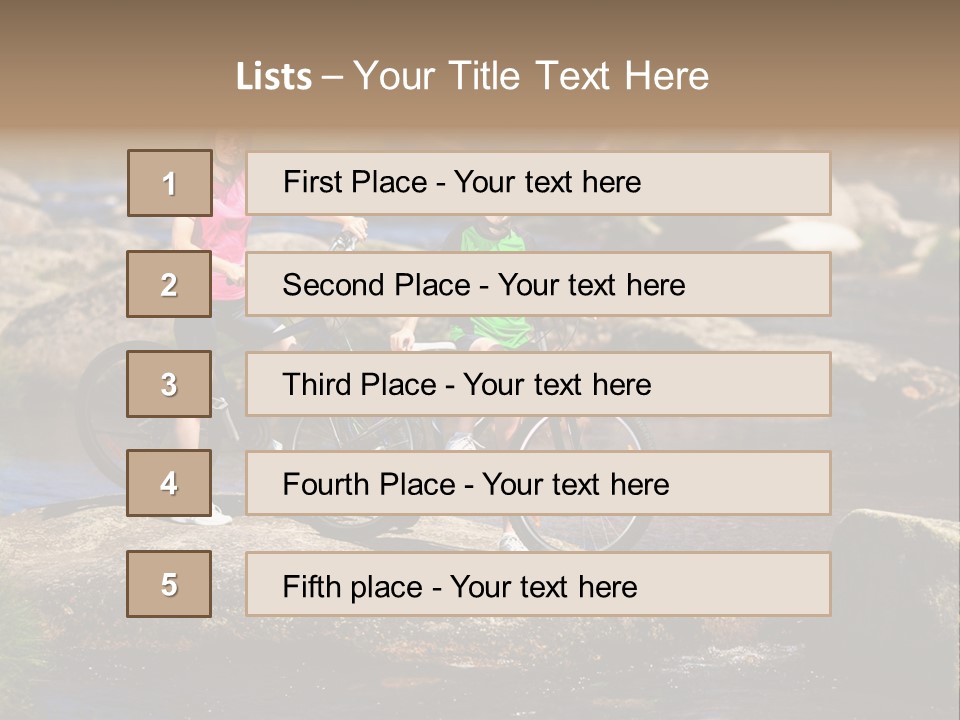Select the "Third Place" text bar
The height and width of the screenshot is (720, 960).
pos(538,384)
